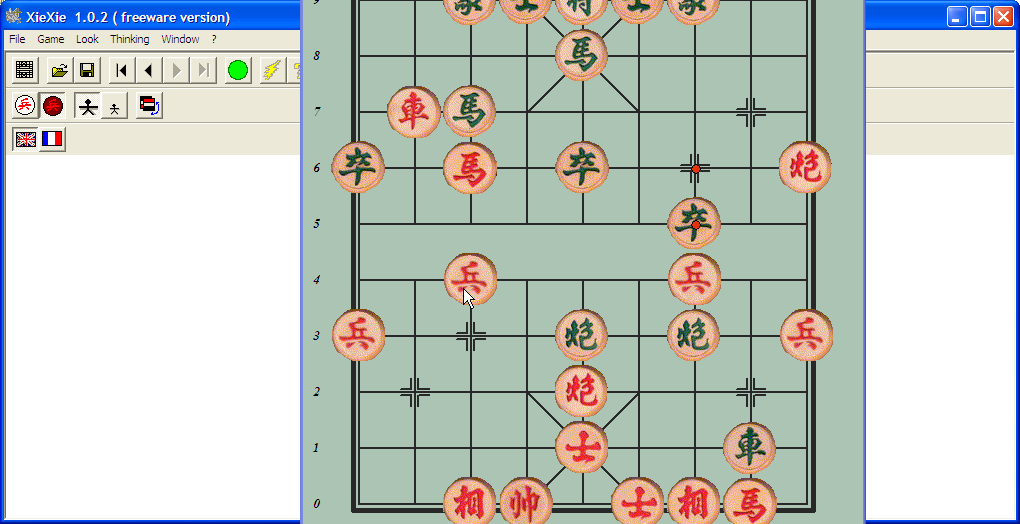
Task: Choose the small figure size button
Action: click(x=114, y=105)
